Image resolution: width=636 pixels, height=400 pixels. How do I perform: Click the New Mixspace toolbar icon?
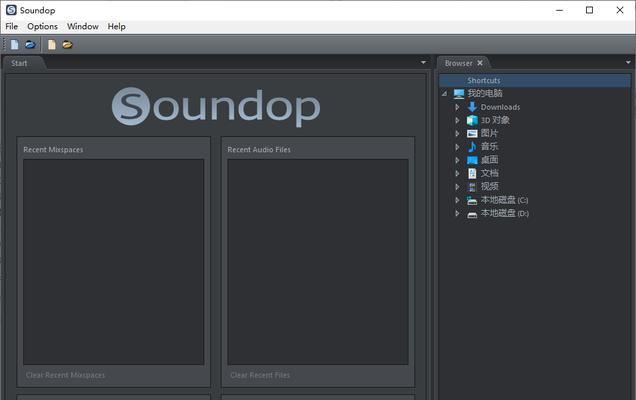52,44
